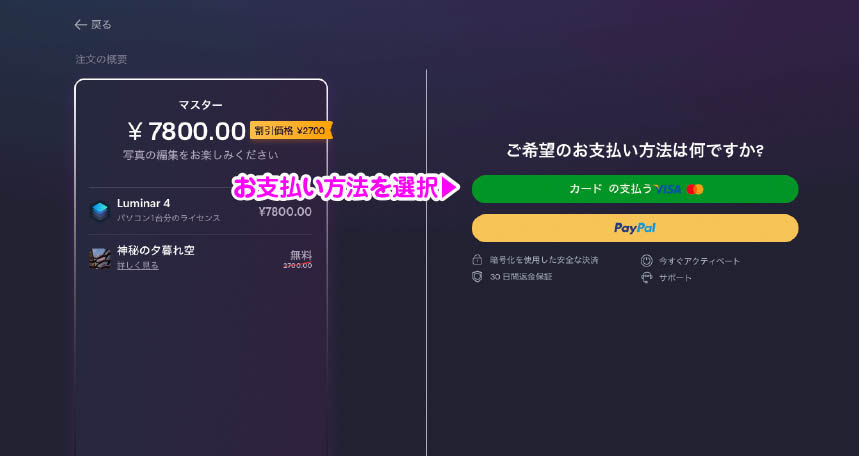
Task: Pay with card using the green button
Action: 635,189
